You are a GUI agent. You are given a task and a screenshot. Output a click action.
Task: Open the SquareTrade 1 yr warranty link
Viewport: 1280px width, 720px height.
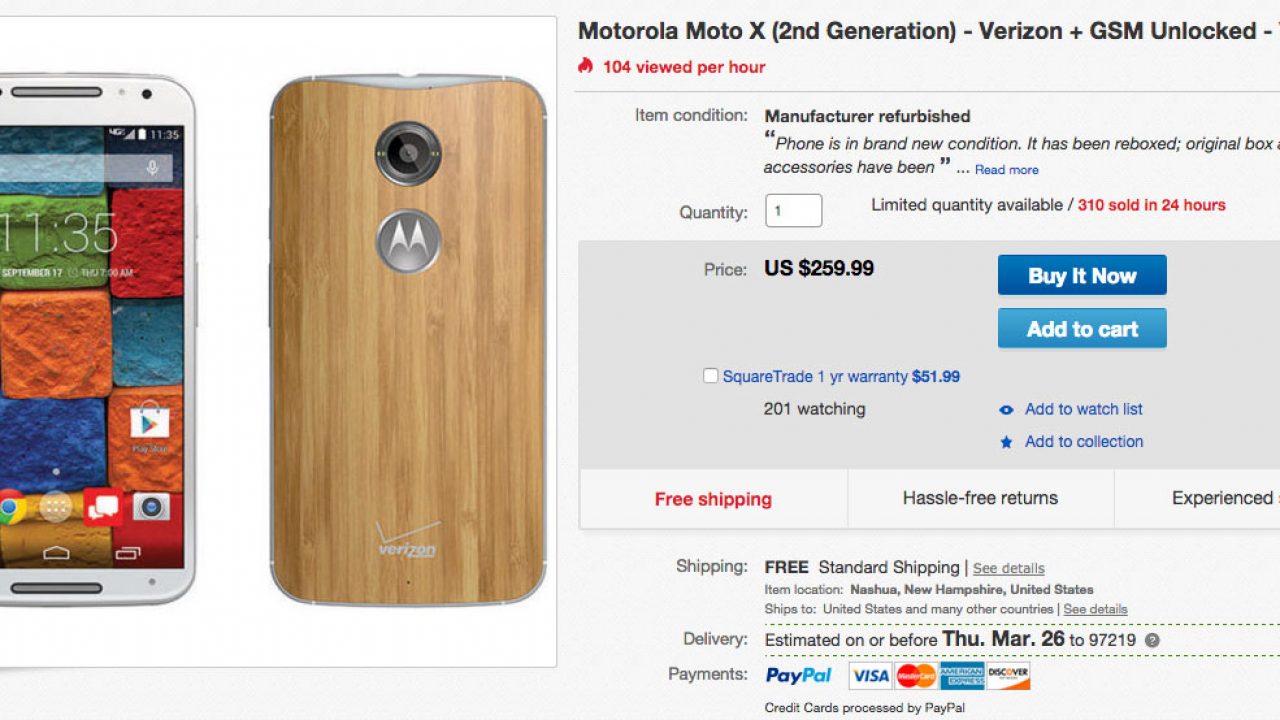click(815, 377)
